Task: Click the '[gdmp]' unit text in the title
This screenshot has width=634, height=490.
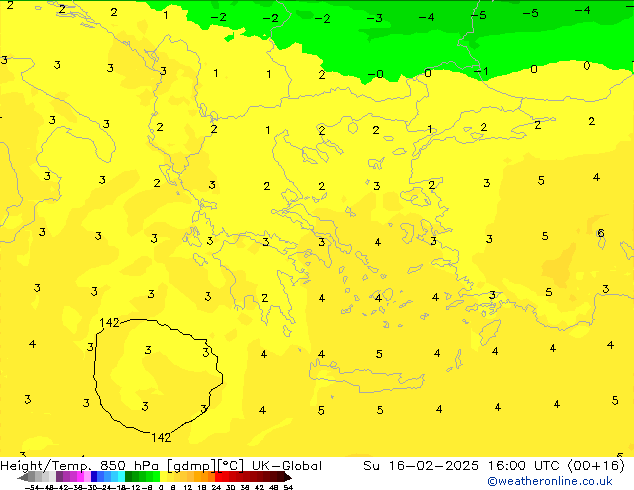Action: (192, 466)
